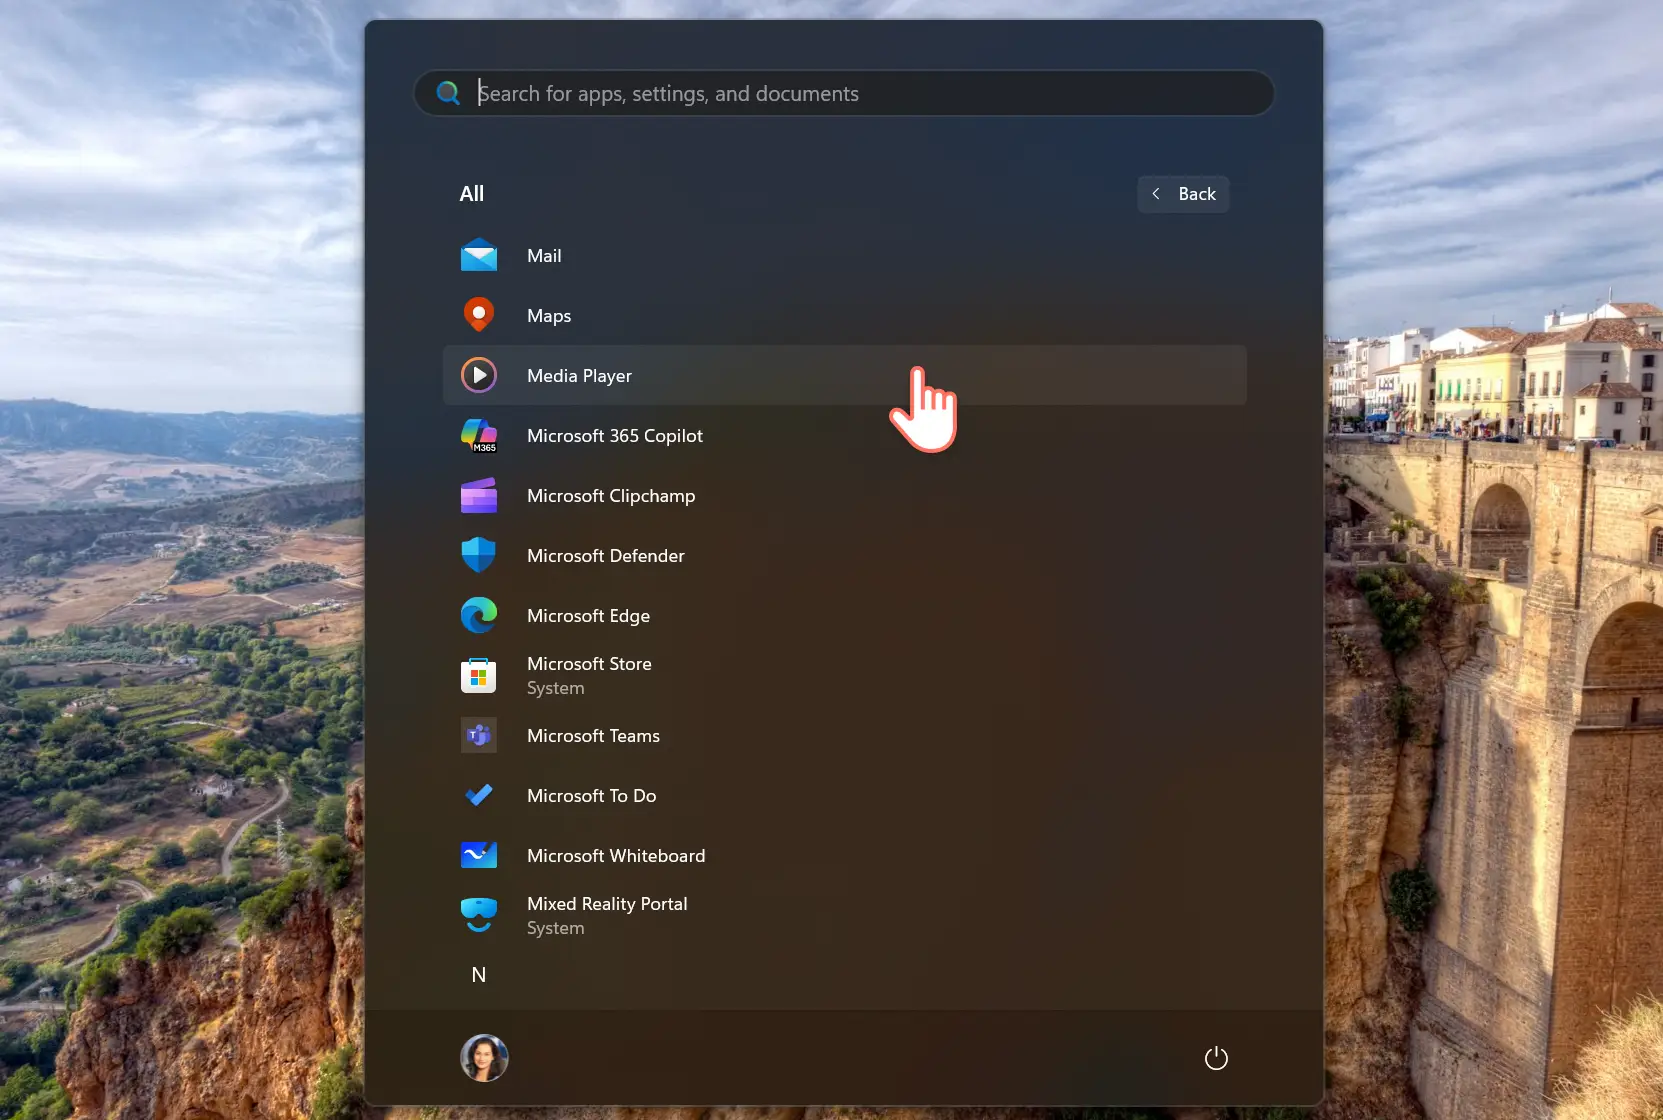This screenshot has width=1663, height=1120.
Task: Select the "Microsoft Defender" label
Action: click(x=606, y=556)
